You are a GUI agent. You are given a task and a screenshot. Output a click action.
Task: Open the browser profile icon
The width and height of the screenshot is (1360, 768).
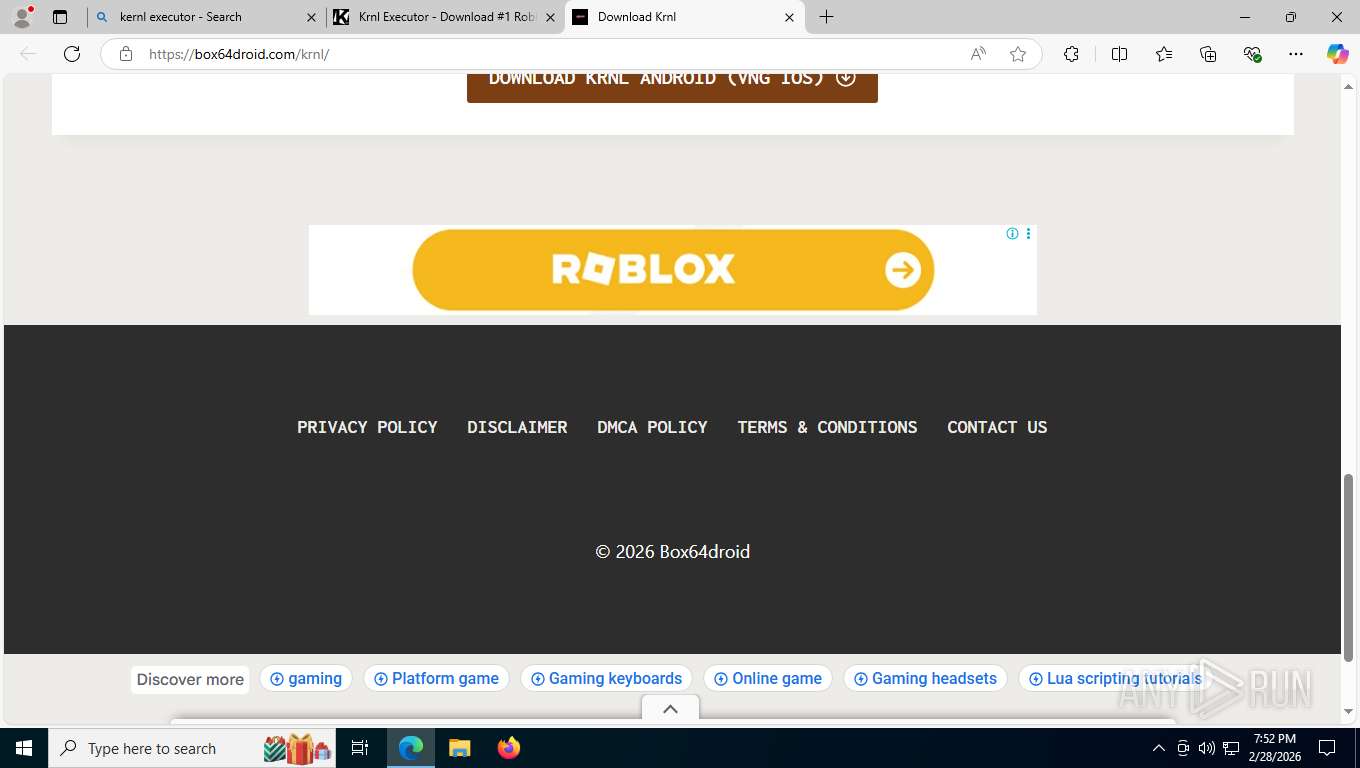coord(22,17)
